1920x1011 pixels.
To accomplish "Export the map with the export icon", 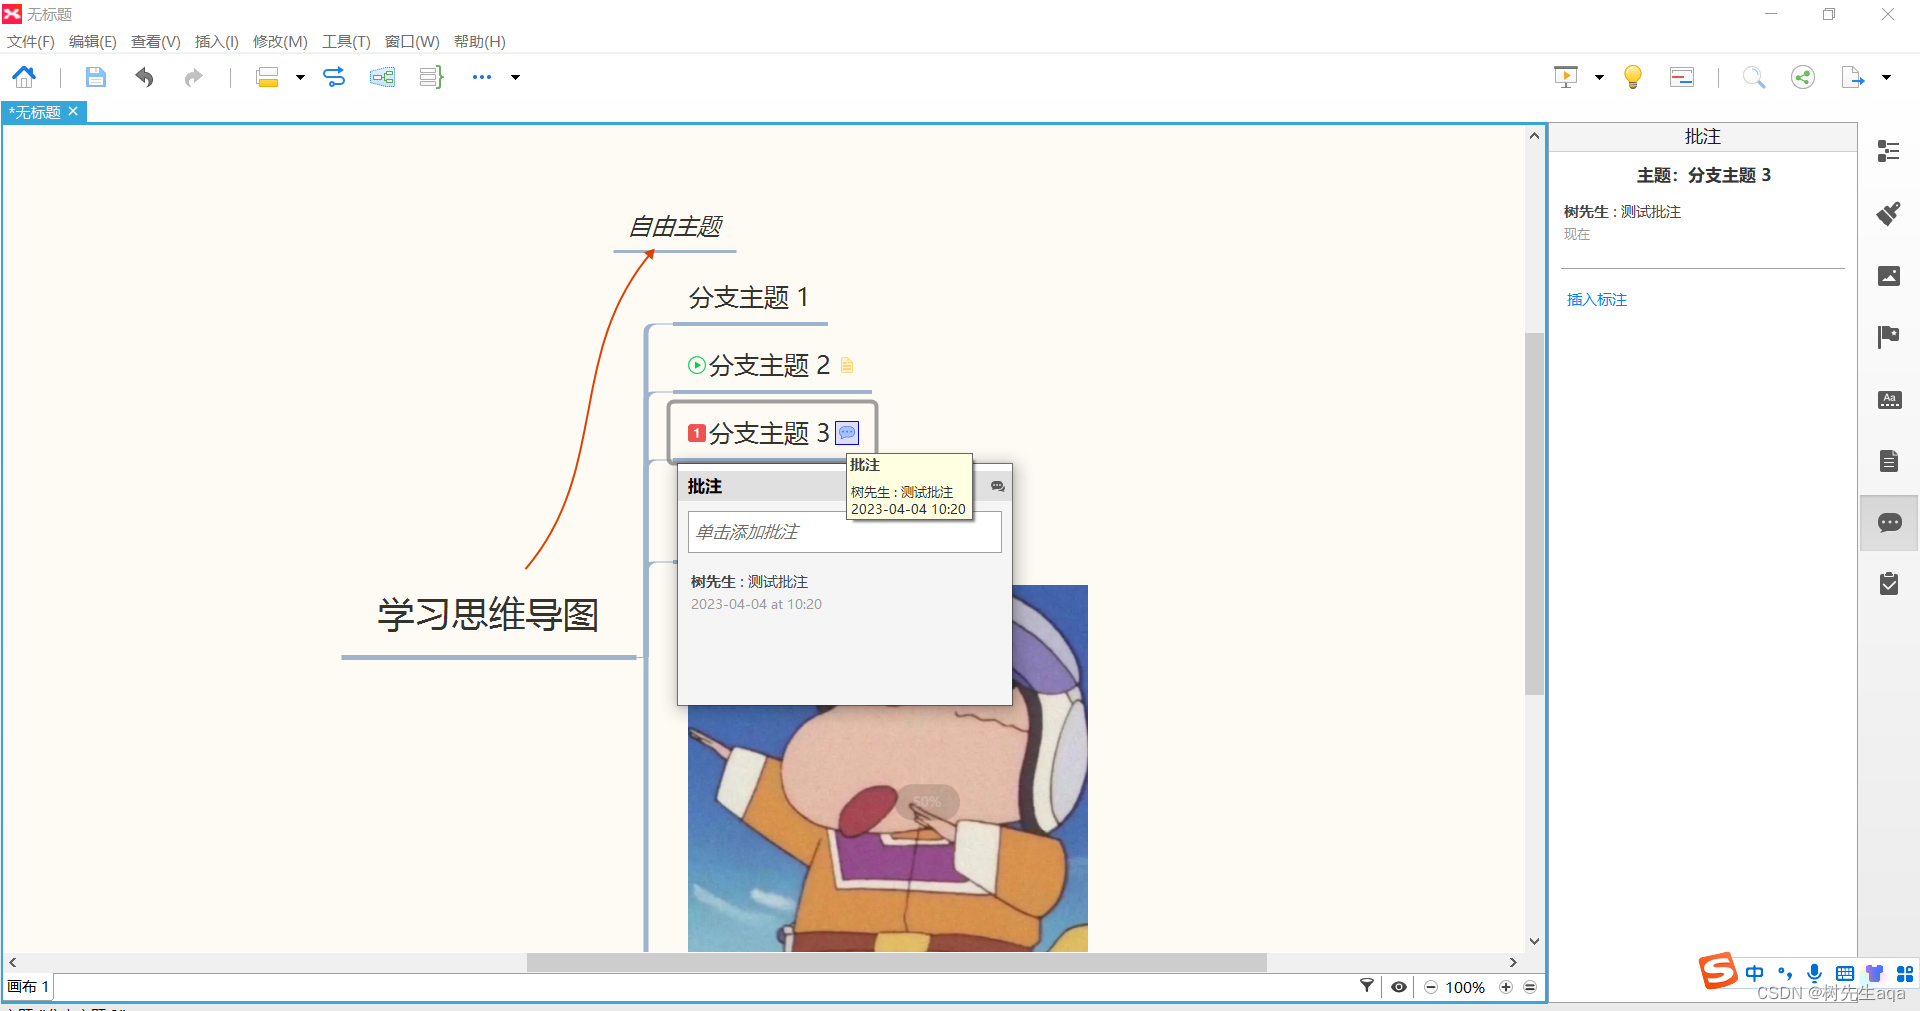I will pyautogui.click(x=1853, y=77).
